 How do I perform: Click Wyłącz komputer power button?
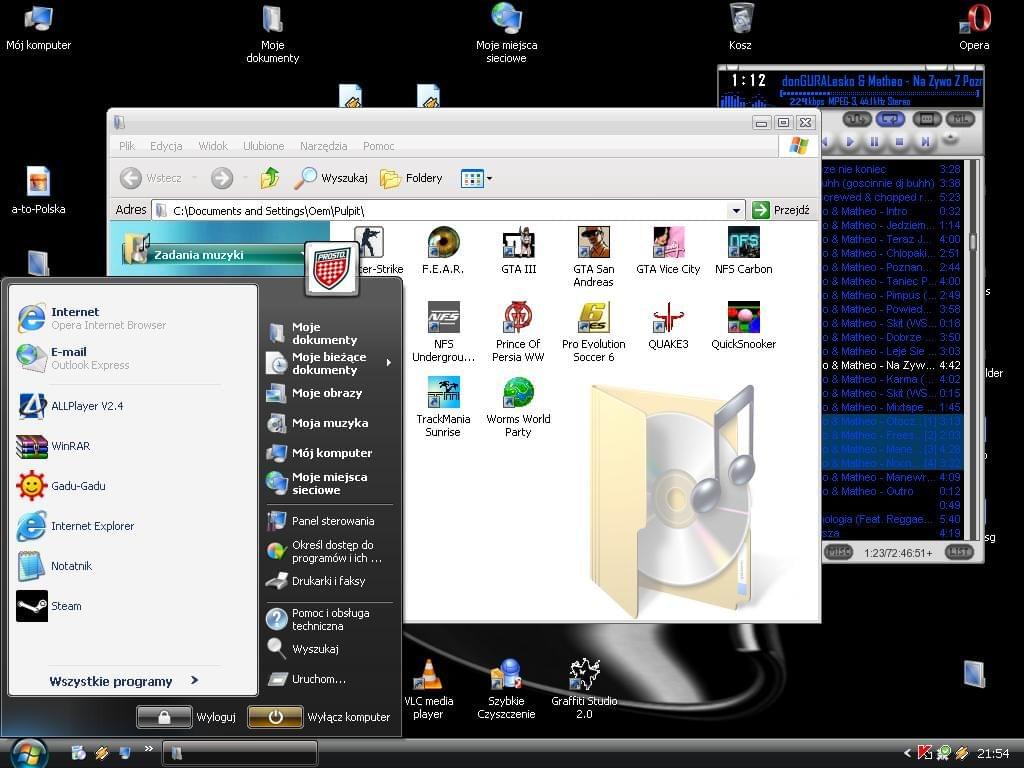319,716
